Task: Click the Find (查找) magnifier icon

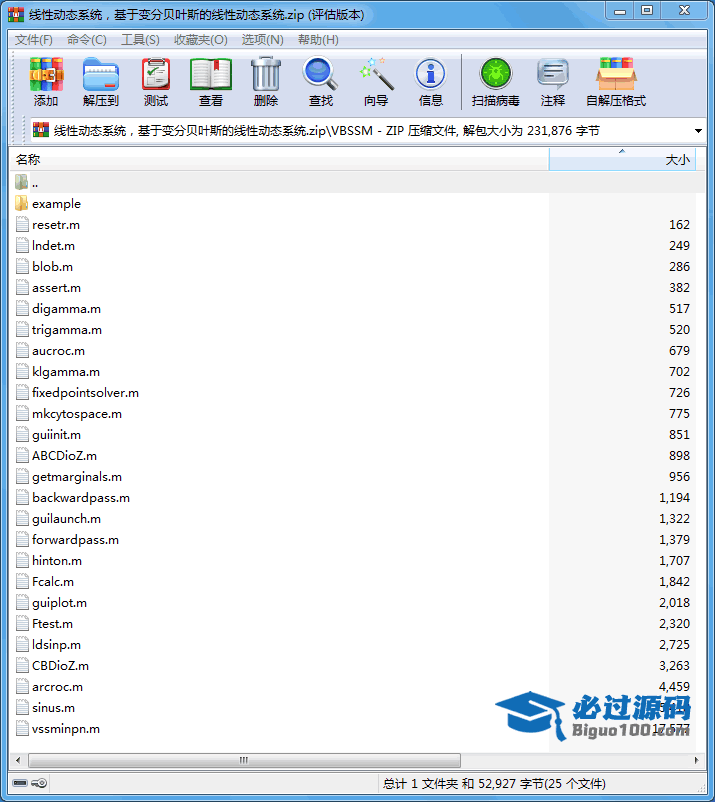Action: click(321, 75)
